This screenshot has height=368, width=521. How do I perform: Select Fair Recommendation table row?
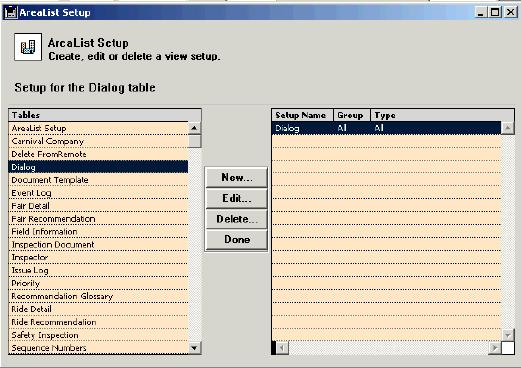point(98,219)
